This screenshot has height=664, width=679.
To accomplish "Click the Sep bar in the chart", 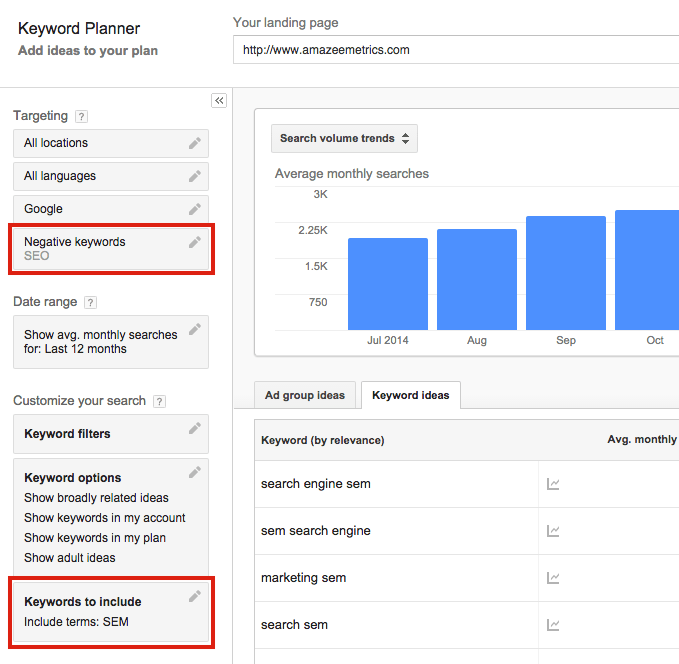I will pyautogui.click(x=566, y=273).
